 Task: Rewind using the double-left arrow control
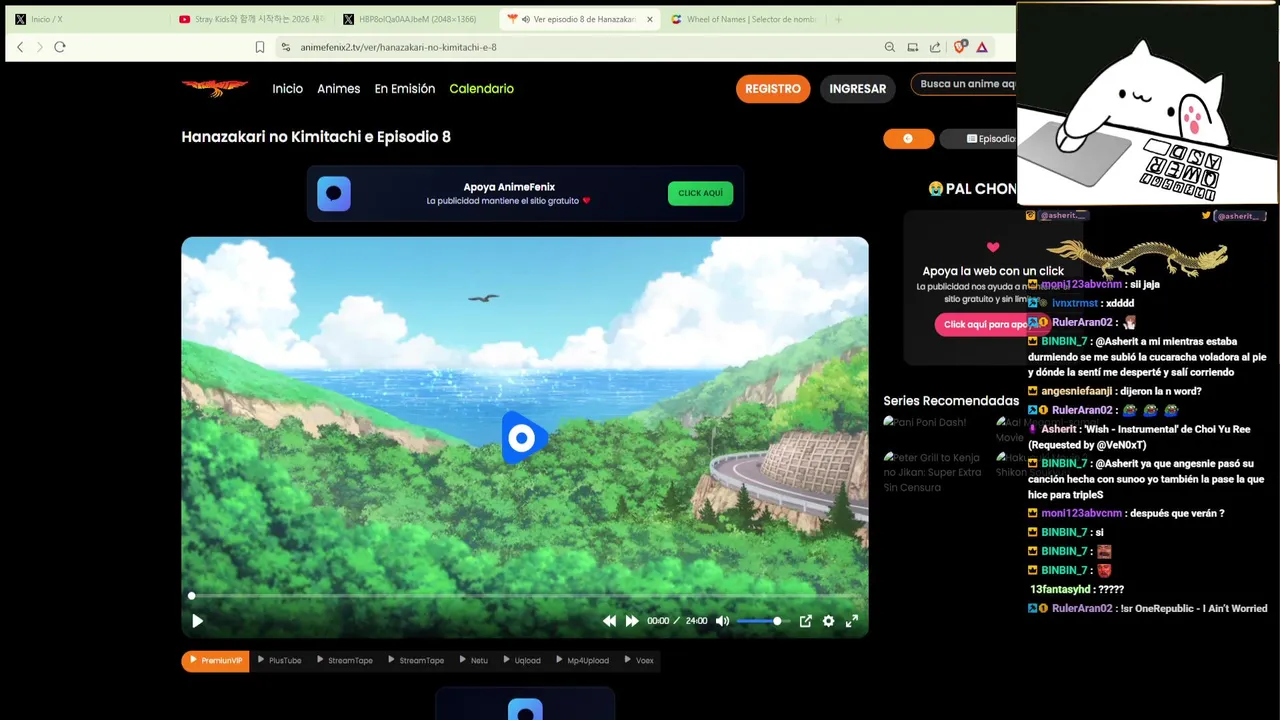(609, 621)
